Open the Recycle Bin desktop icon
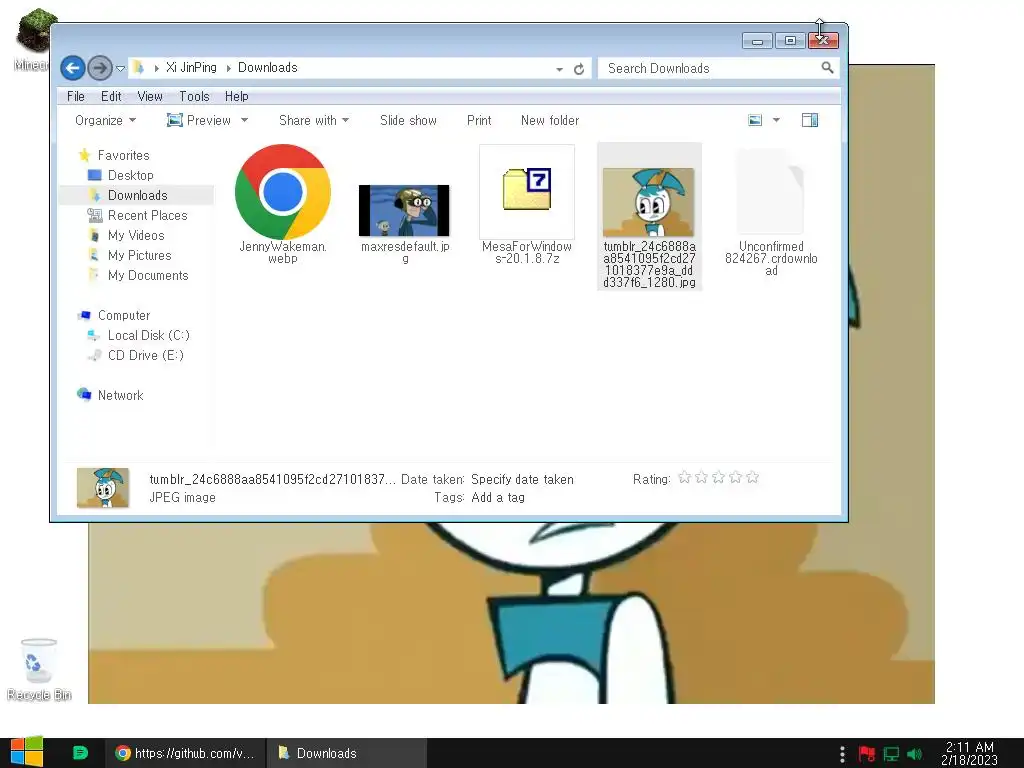 tap(39, 669)
